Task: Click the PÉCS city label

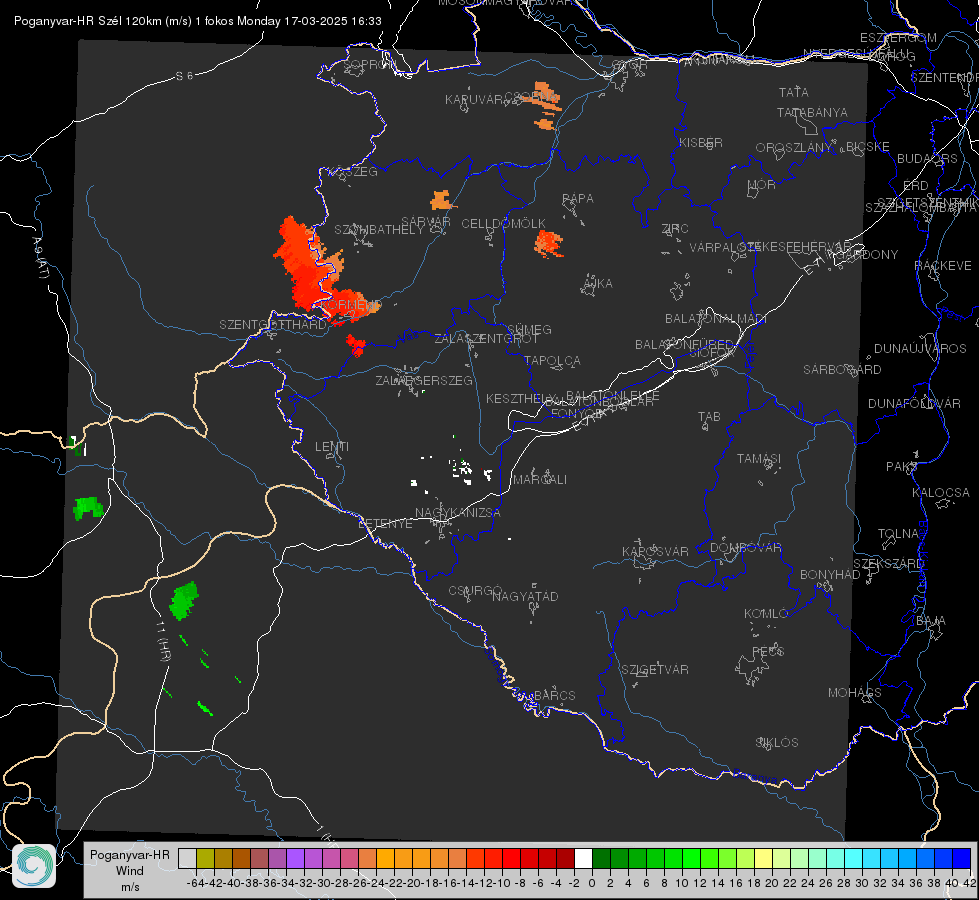Action: [768, 651]
